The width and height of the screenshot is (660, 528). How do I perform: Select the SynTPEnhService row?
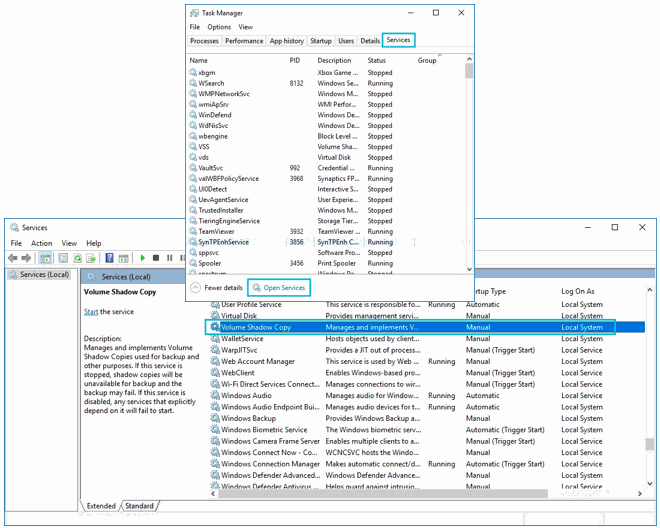click(x=326, y=242)
